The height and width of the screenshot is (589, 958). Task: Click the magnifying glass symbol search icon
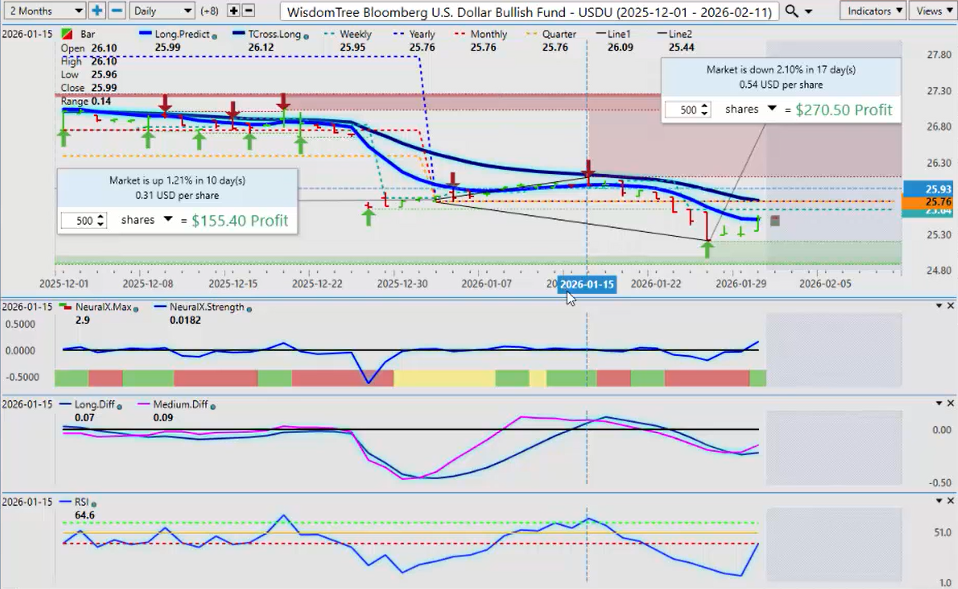pyautogui.click(x=792, y=11)
